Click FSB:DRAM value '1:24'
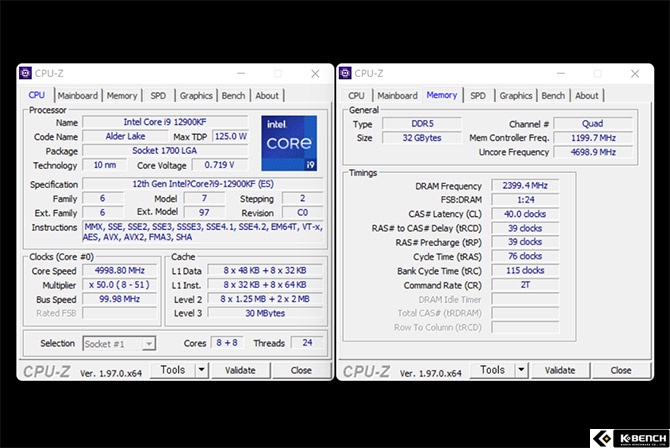Viewport: 670px width, 448px height. pos(525,200)
